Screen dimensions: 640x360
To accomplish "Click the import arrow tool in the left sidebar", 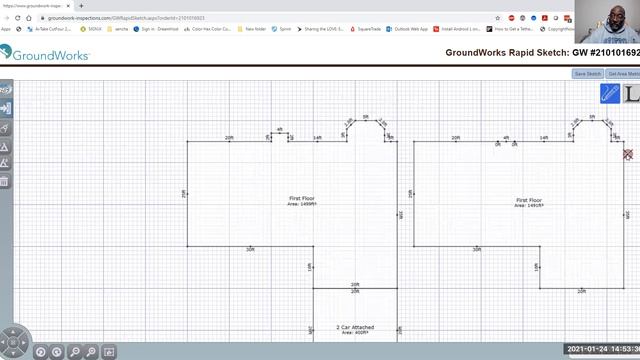I will (6, 109).
